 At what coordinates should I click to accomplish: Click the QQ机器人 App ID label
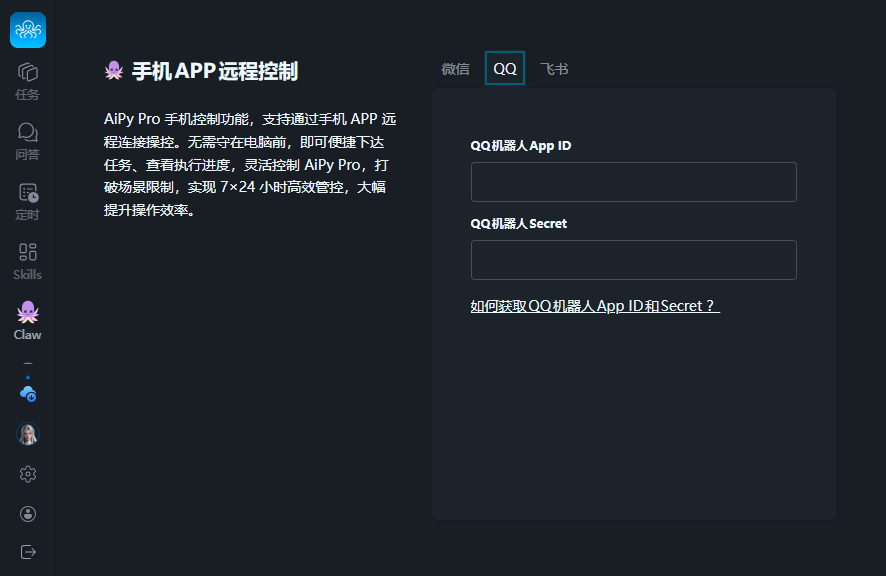tap(520, 146)
